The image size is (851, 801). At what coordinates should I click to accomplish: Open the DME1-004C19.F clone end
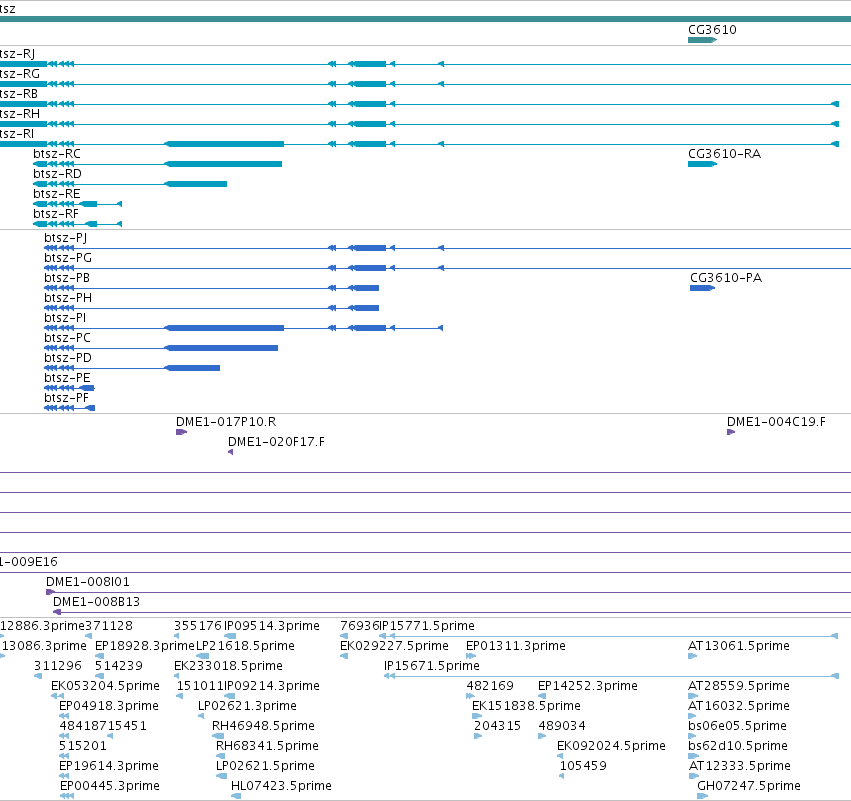(x=776, y=422)
